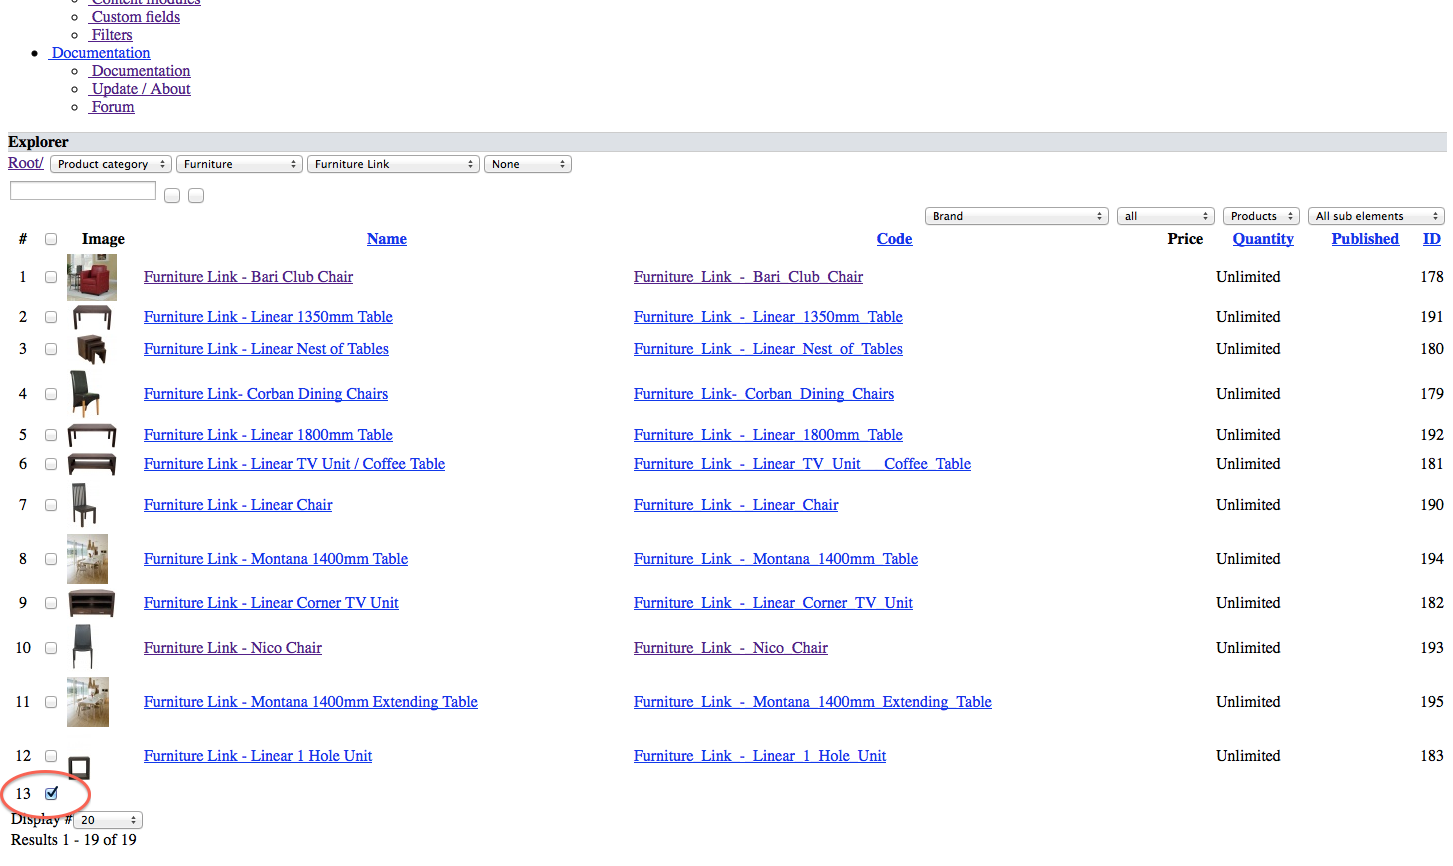Go to the Update / About menu link

tap(140, 89)
